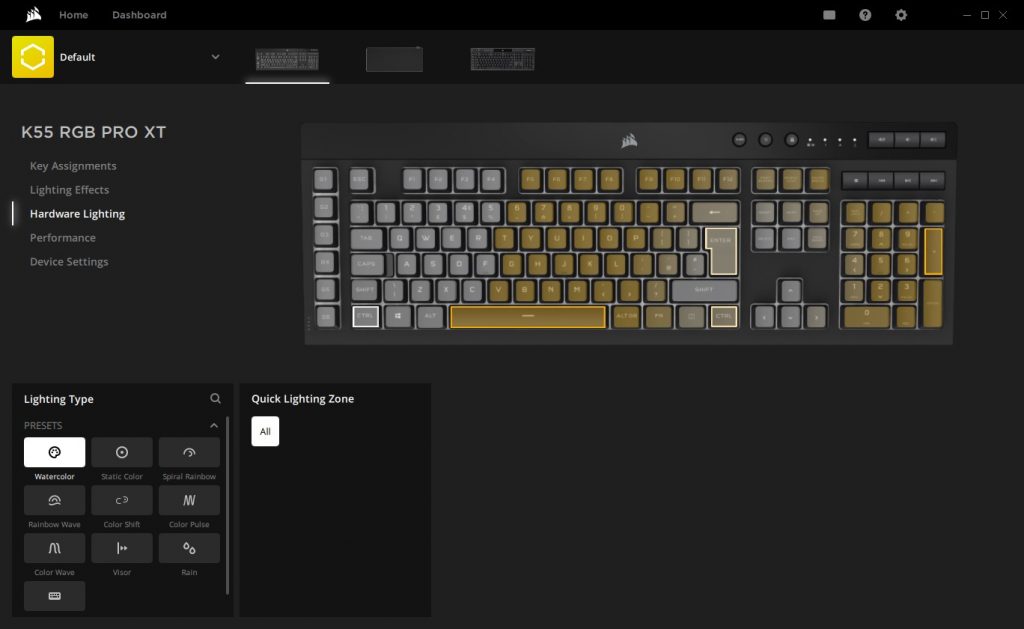Select the G6 macro key on keyboard preview
Screen dimensions: 1024x629
click(x=325, y=317)
